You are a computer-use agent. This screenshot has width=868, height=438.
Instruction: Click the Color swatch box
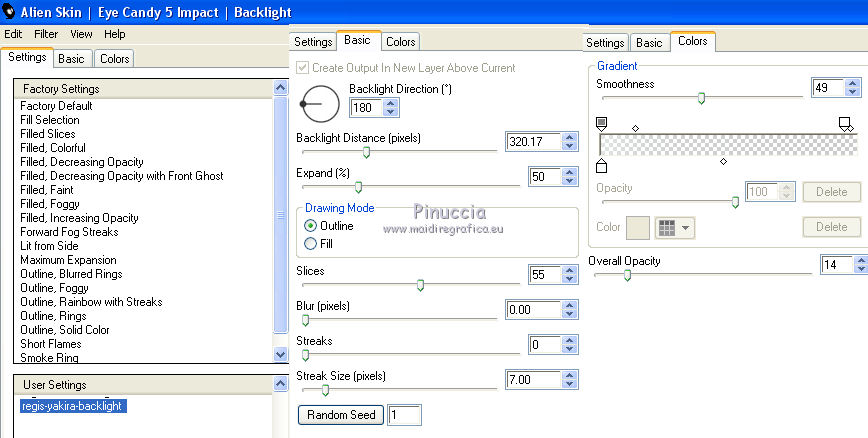tap(637, 228)
